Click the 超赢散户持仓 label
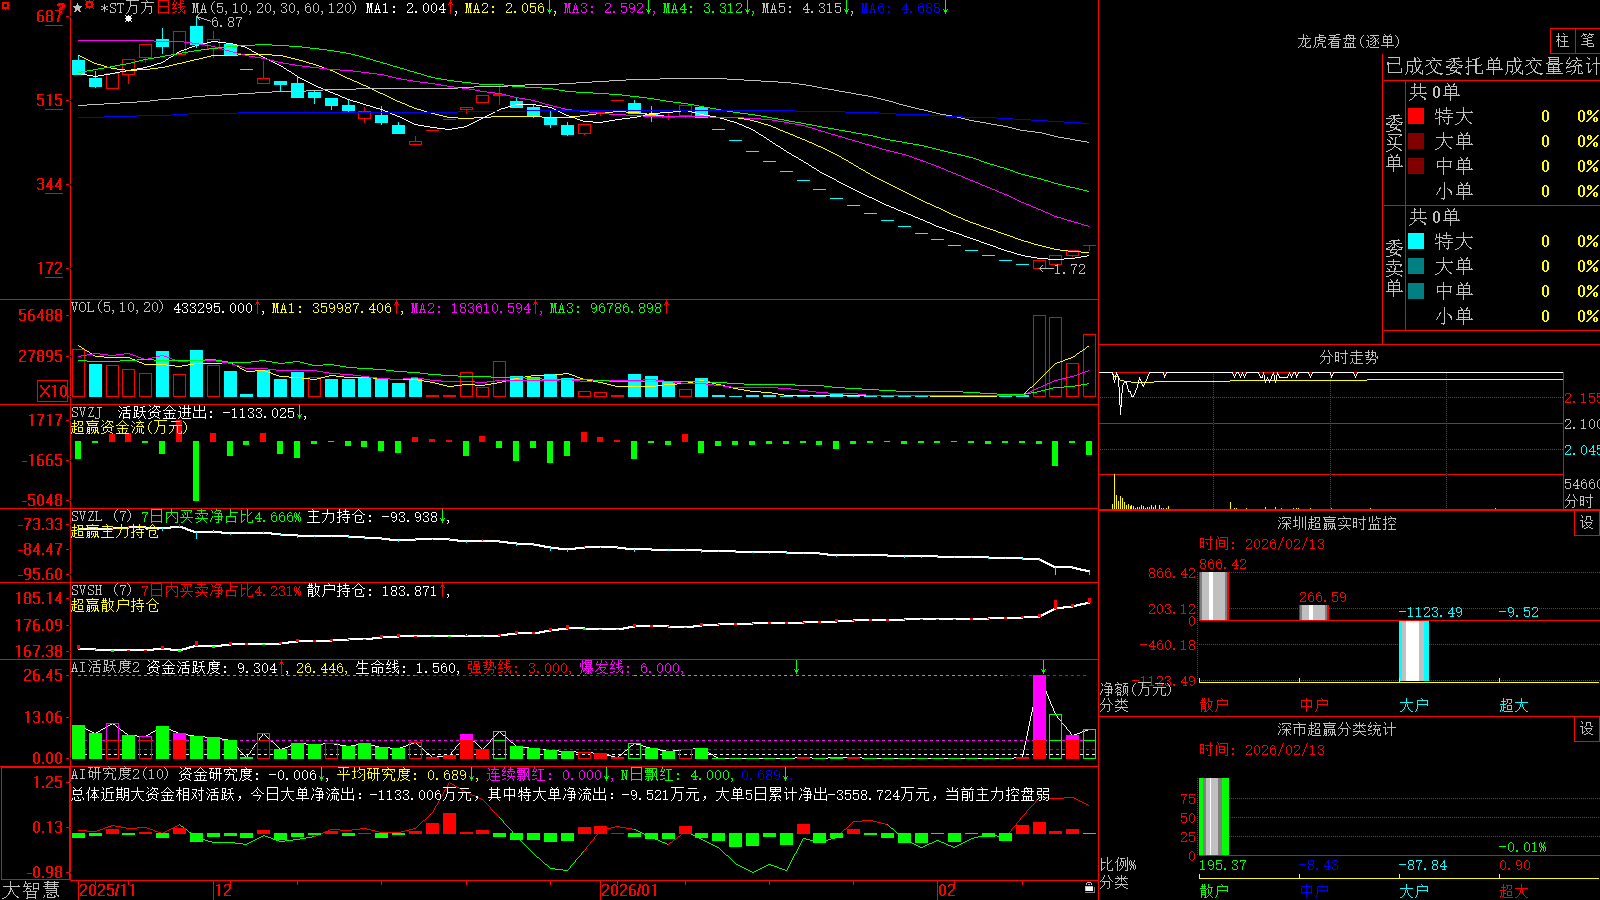 pyautogui.click(x=115, y=605)
